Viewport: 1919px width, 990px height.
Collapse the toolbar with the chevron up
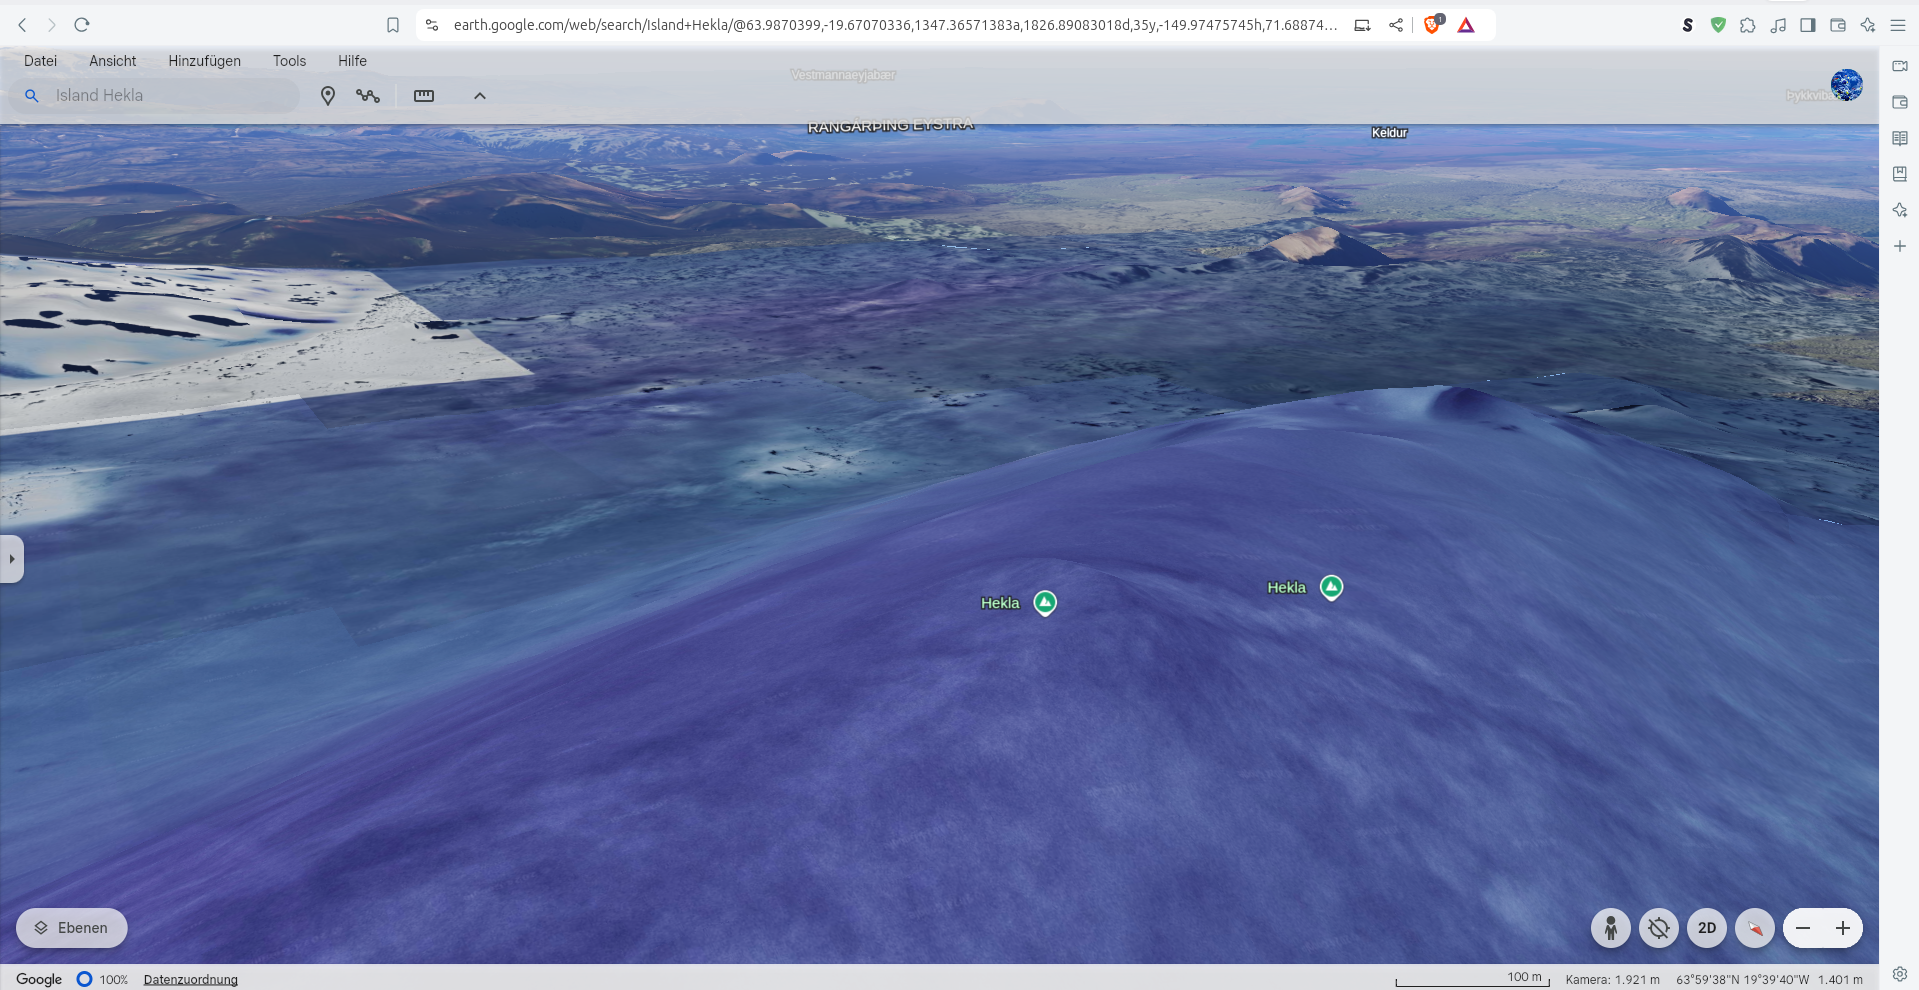[480, 96]
